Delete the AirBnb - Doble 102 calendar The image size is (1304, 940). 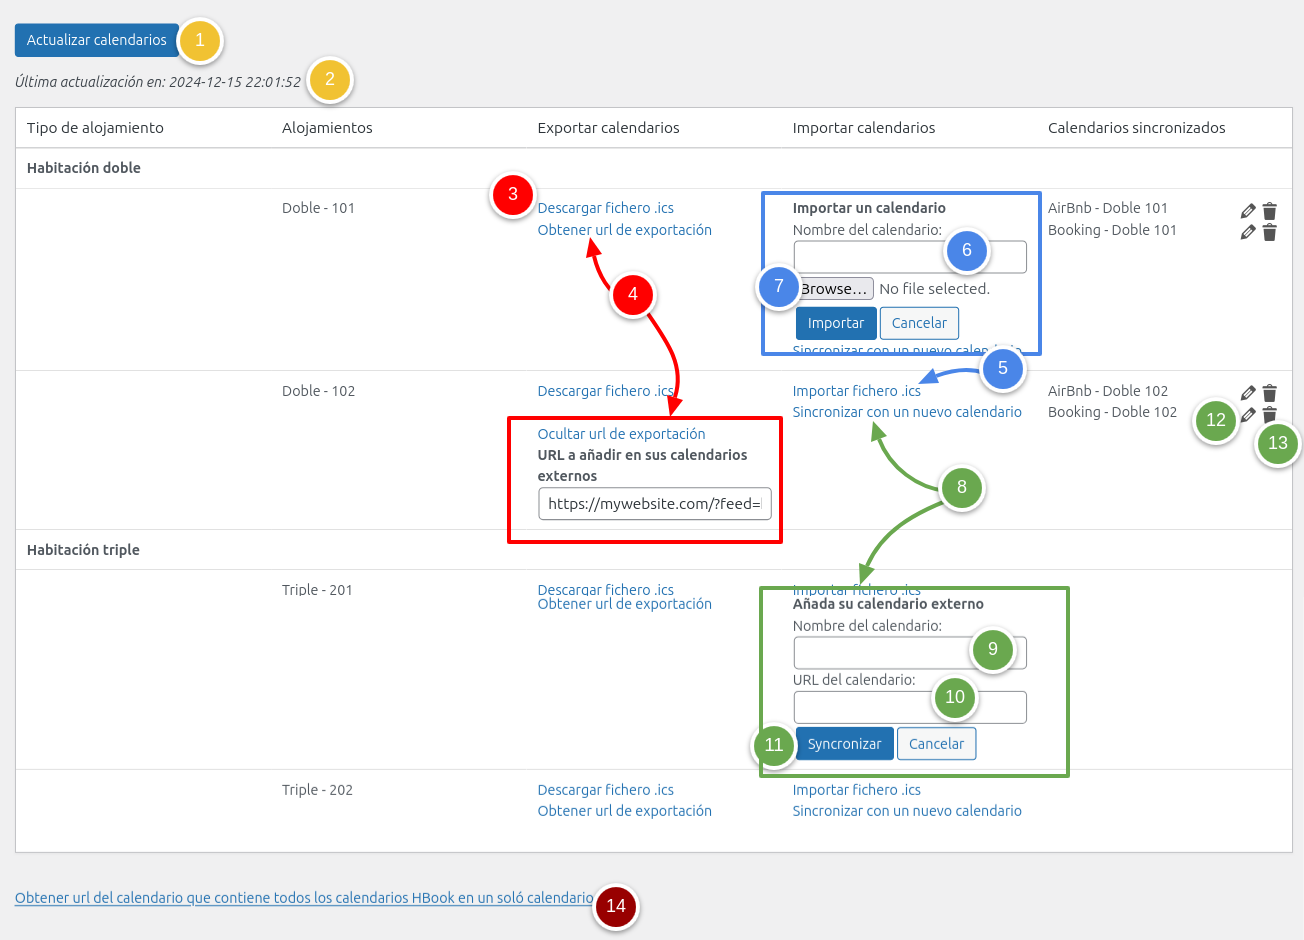pos(1269,393)
